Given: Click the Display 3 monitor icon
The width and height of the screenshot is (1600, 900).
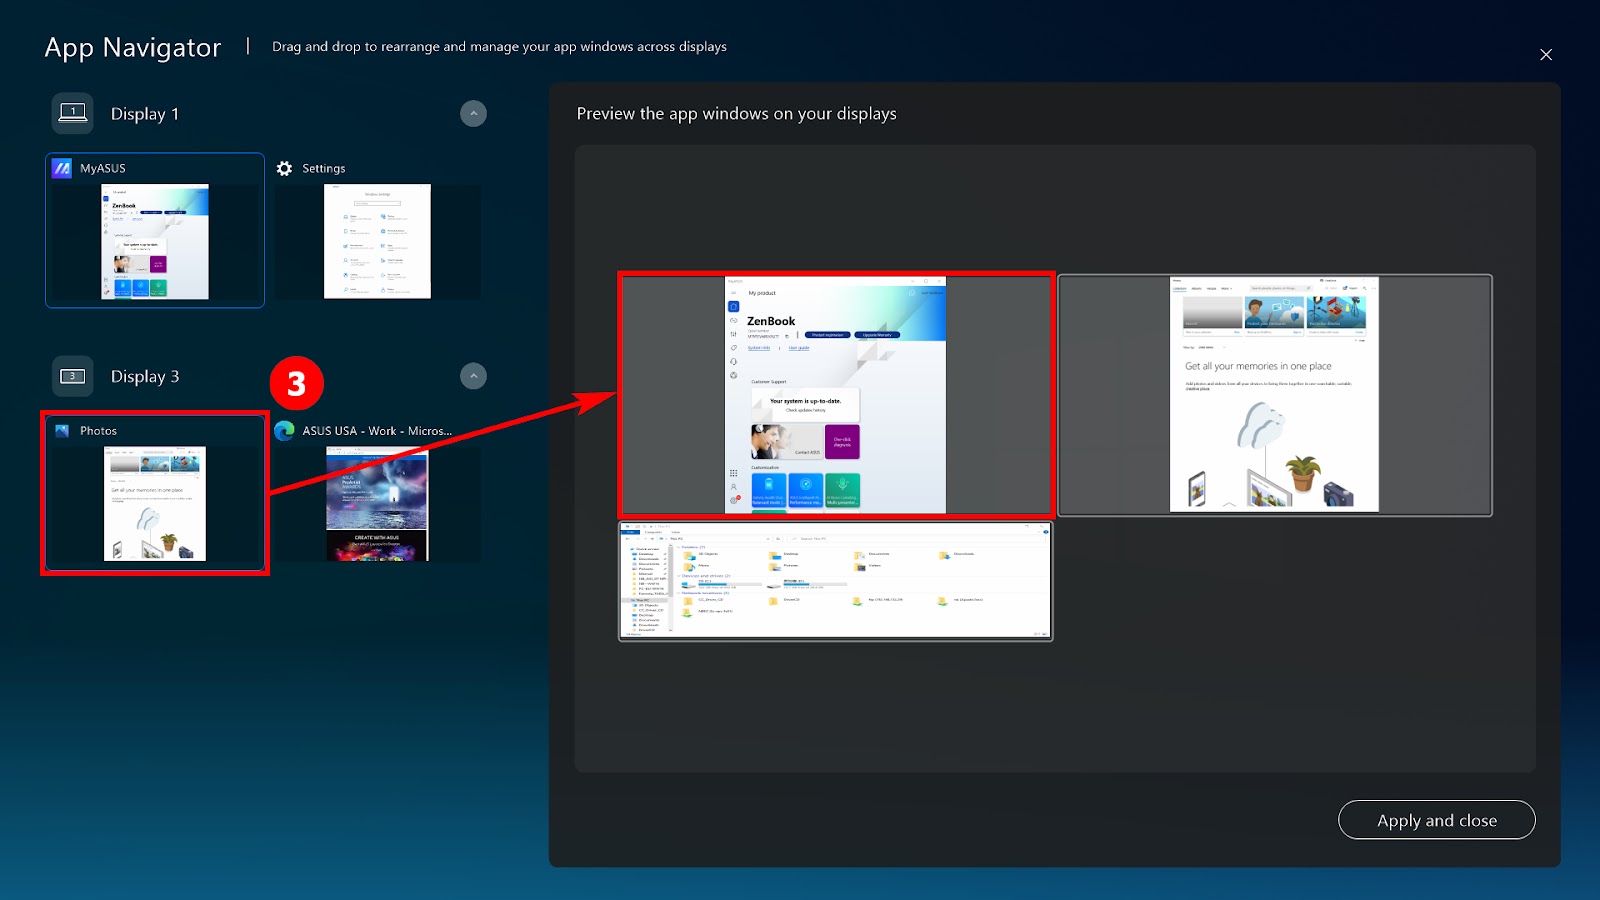Looking at the screenshot, I should [73, 376].
